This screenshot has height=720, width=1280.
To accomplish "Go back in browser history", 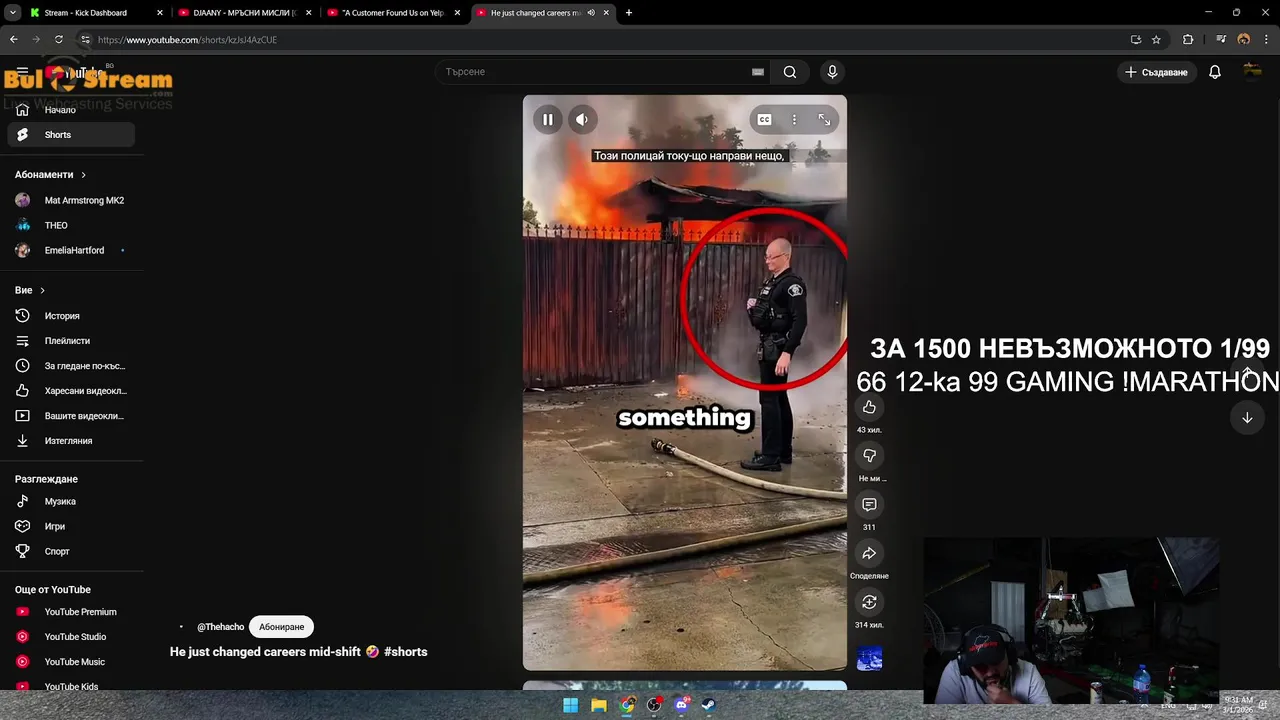I will (13, 40).
